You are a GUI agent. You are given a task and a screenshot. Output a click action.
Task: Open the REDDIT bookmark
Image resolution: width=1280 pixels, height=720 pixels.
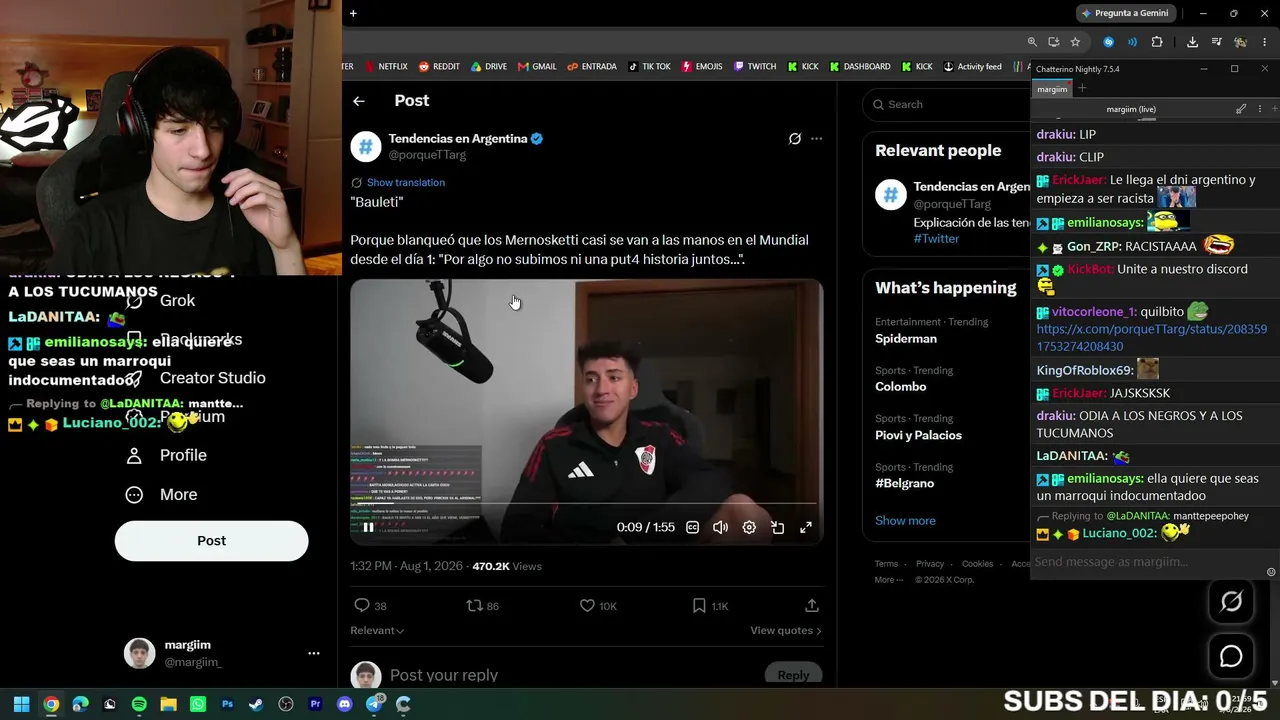pos(439,67)
